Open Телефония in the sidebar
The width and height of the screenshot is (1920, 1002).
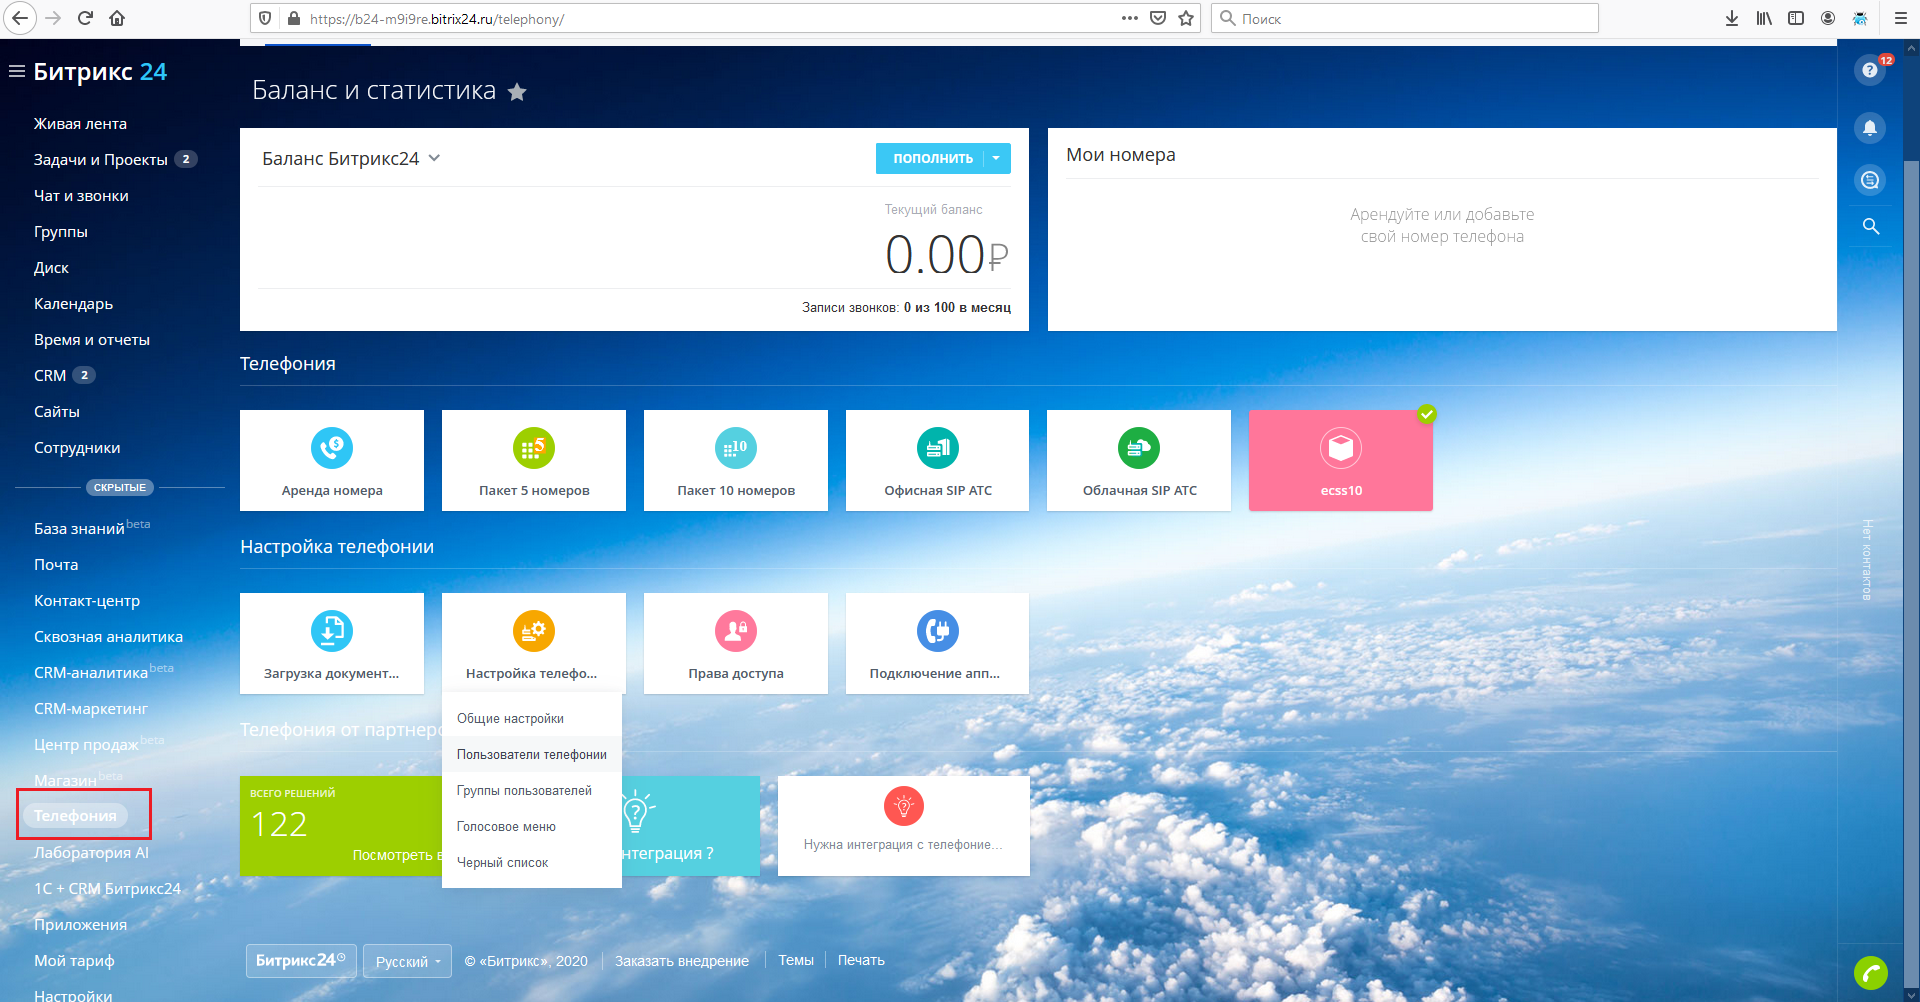(x=75, y=816)
